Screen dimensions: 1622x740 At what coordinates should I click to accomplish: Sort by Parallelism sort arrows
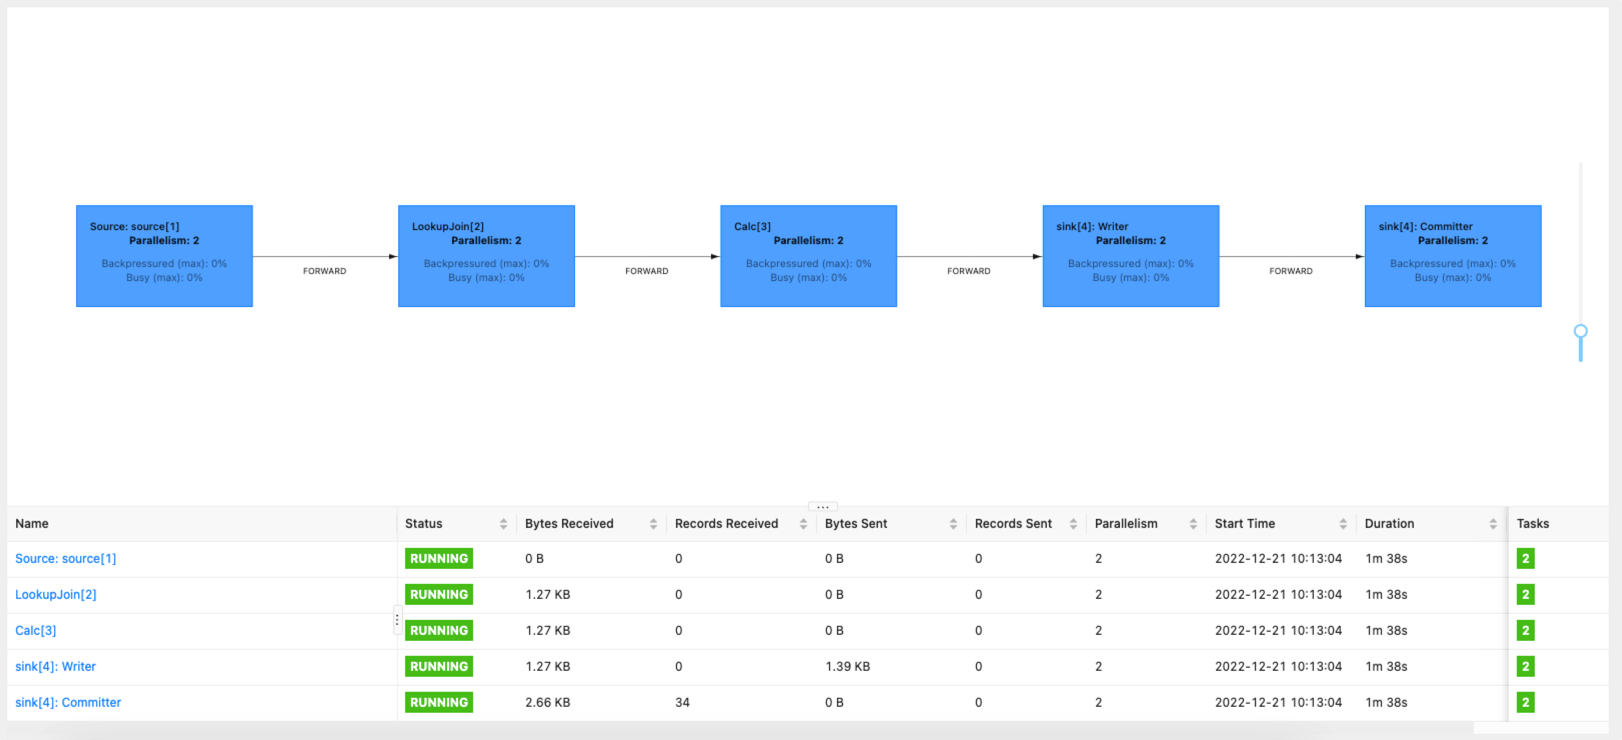(1193, 524)
